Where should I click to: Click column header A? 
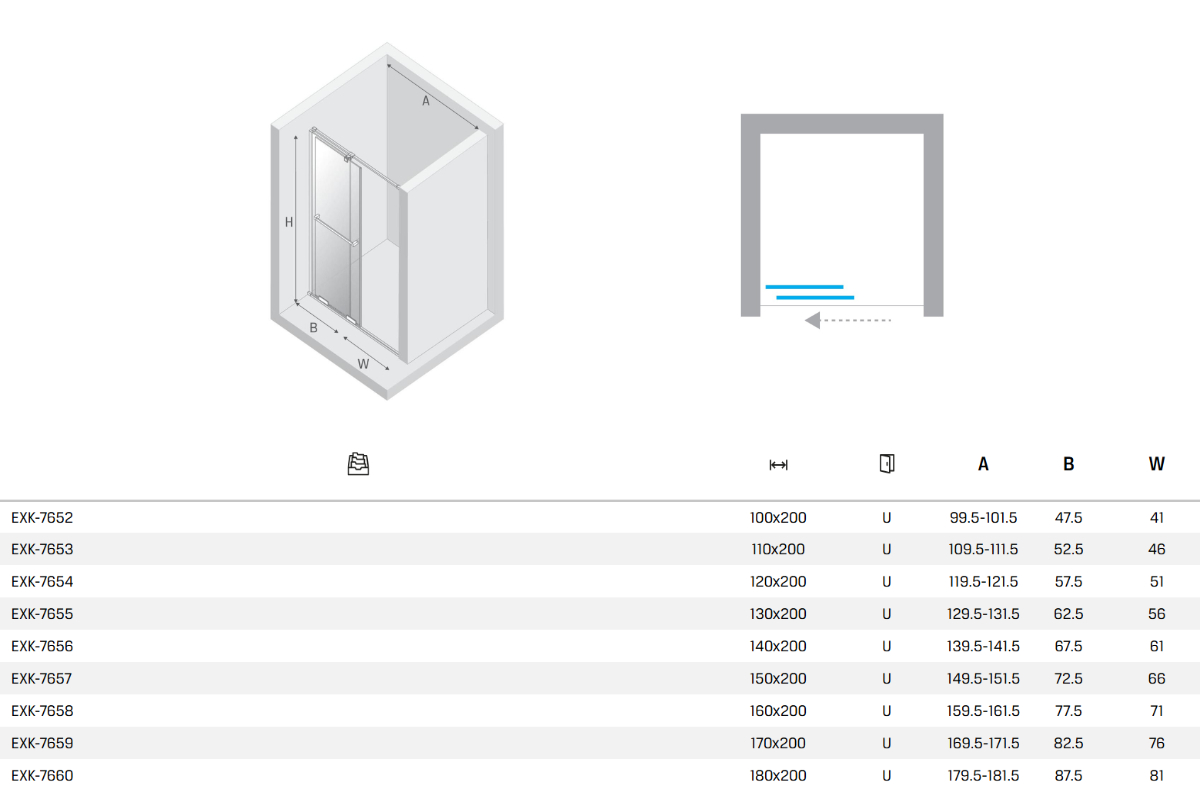(x=984, y=464)
